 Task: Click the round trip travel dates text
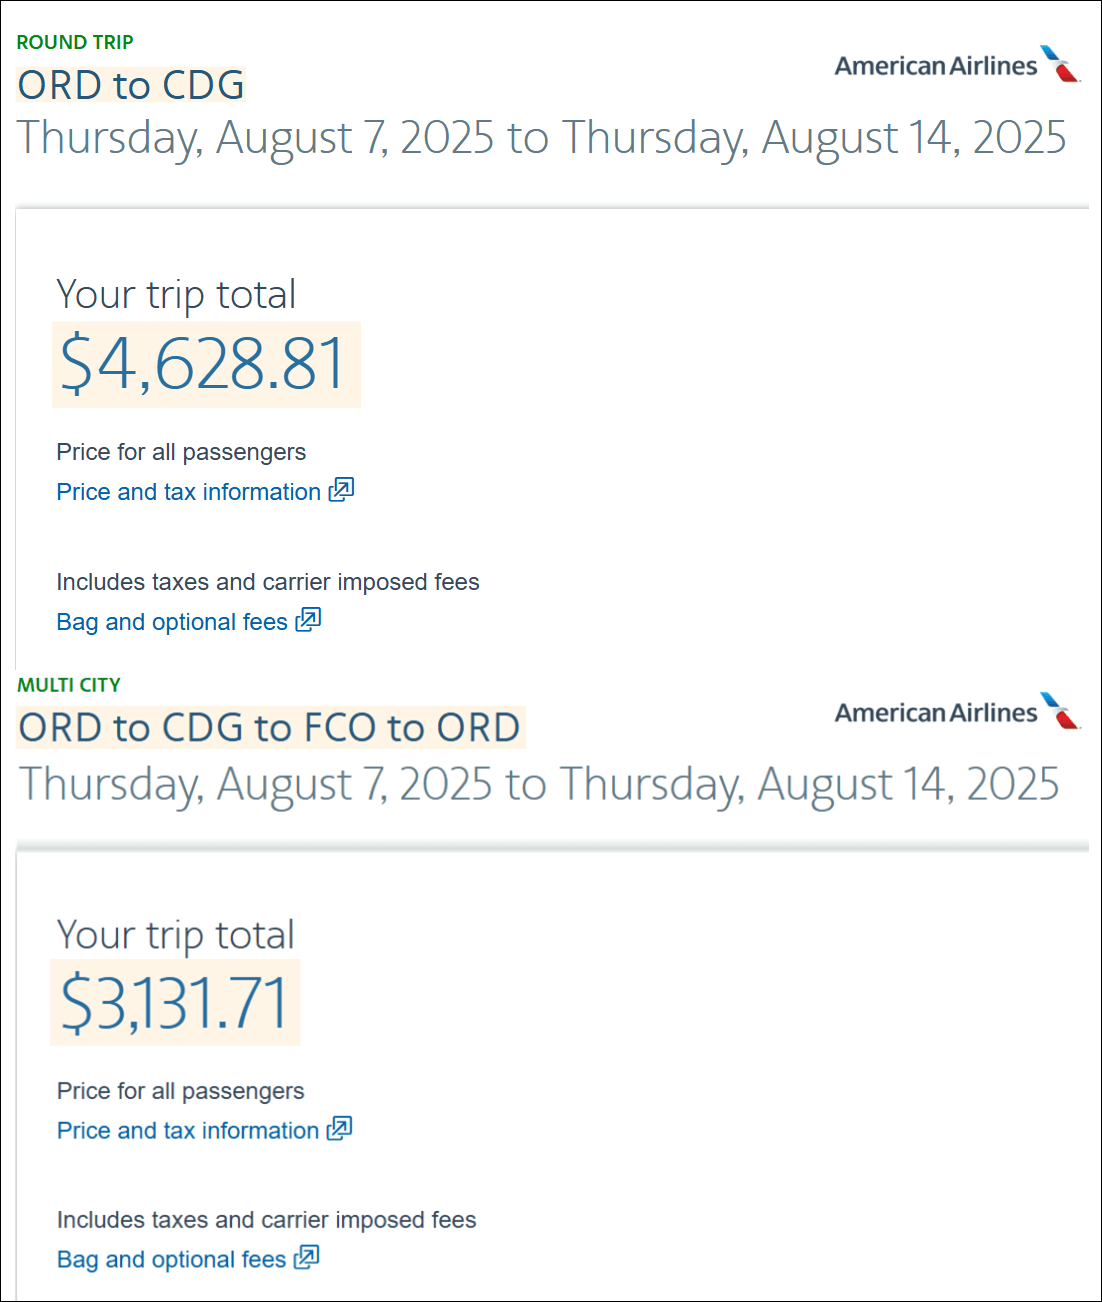pos(542,138)
